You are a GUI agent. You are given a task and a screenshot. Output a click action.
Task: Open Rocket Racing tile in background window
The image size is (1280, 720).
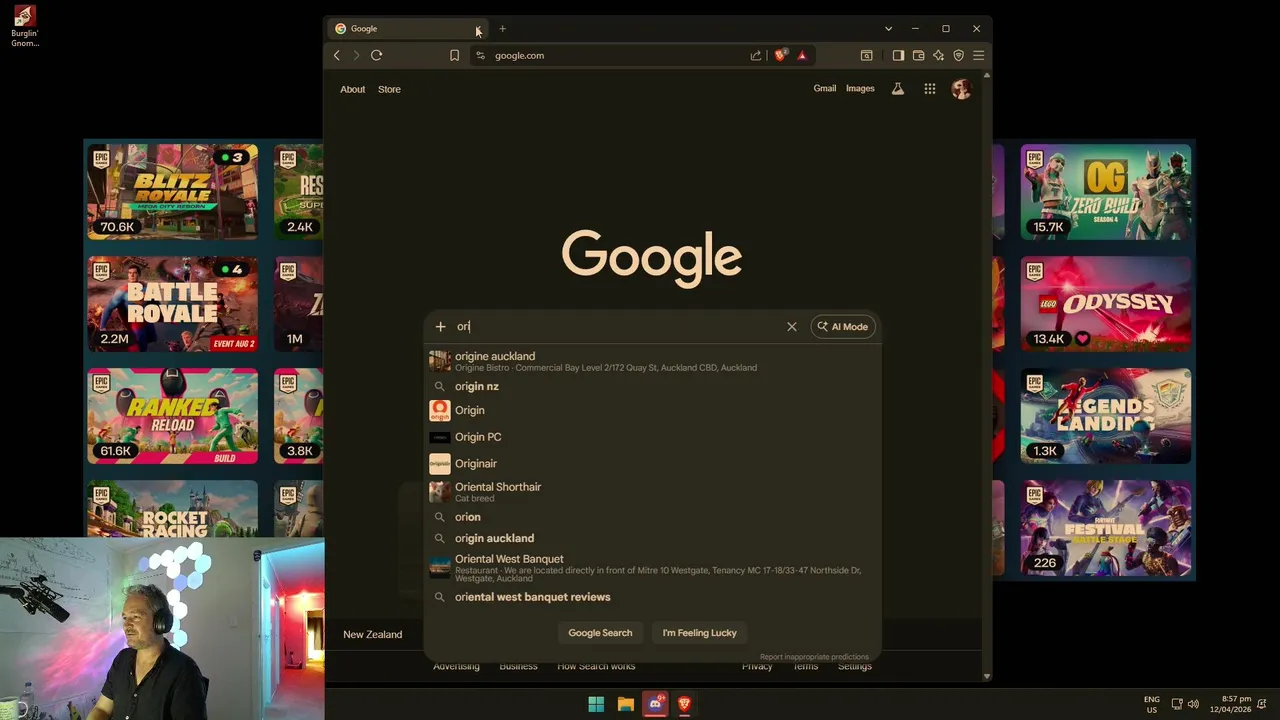172,510
